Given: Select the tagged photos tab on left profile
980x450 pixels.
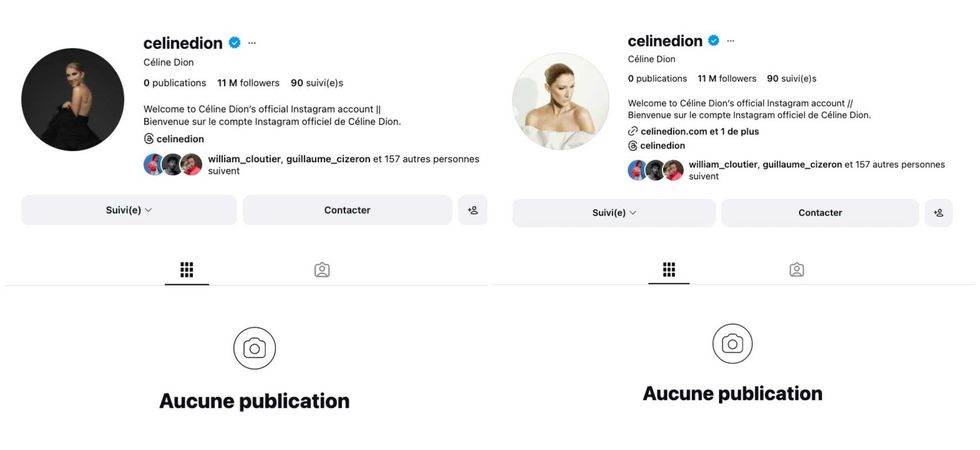Looking at the screenshot, I should pyautogui.click(x=322, y=270).
